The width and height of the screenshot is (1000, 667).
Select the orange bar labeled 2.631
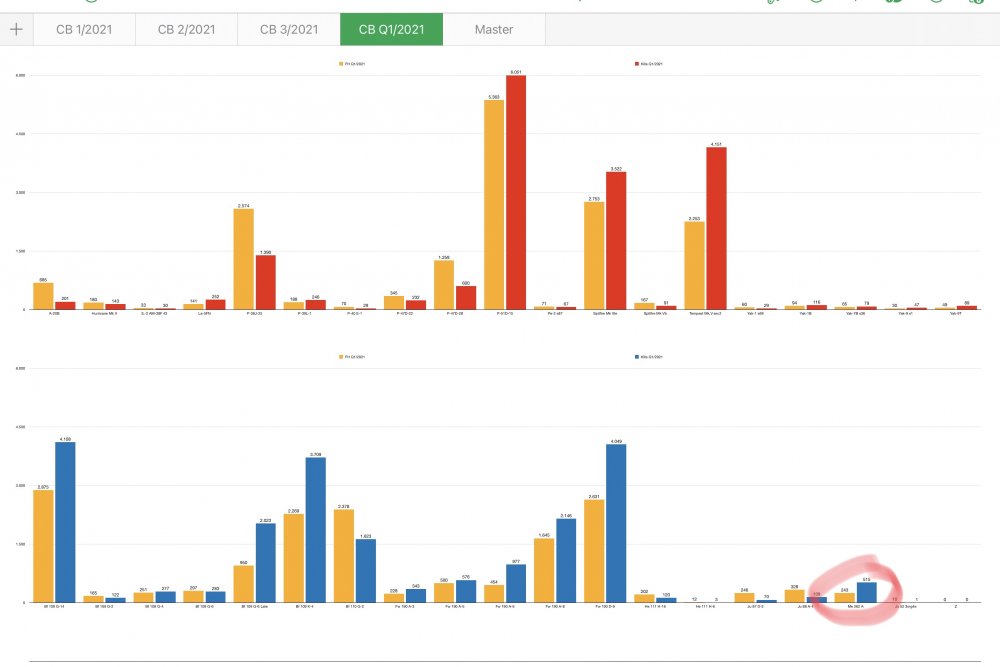point(594,551)
